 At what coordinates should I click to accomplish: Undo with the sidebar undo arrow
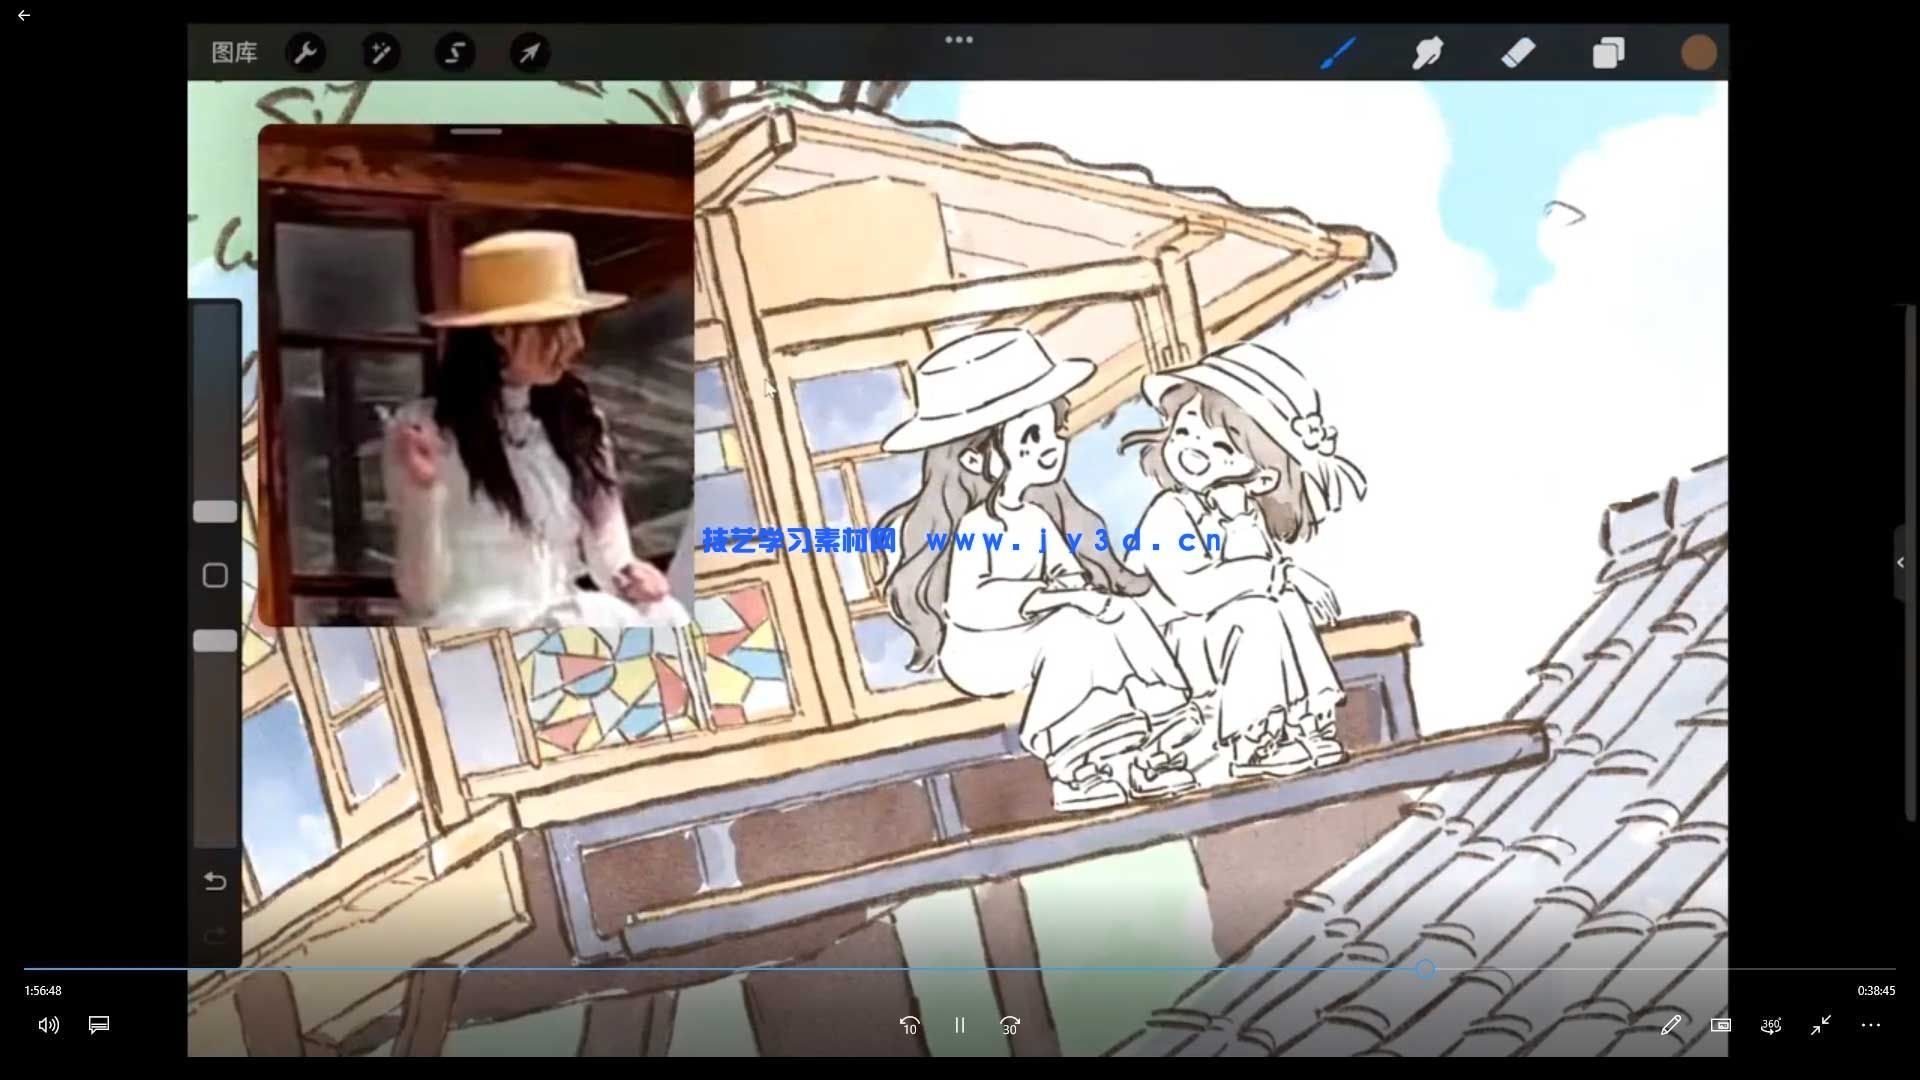215,881
